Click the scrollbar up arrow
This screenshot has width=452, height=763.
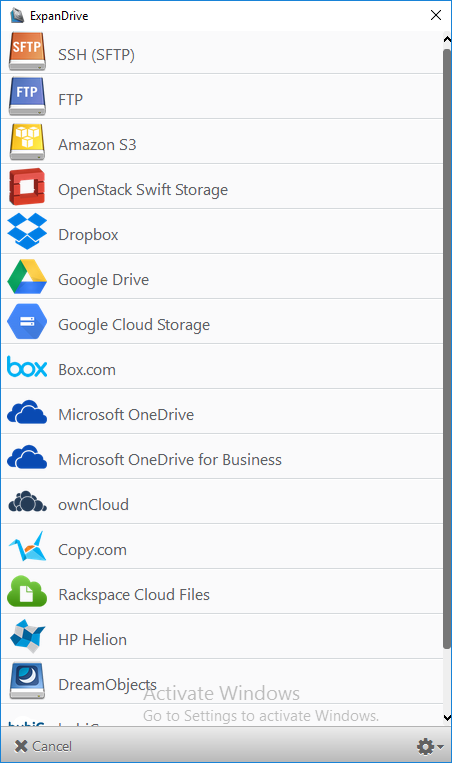(x=447, y=39)
